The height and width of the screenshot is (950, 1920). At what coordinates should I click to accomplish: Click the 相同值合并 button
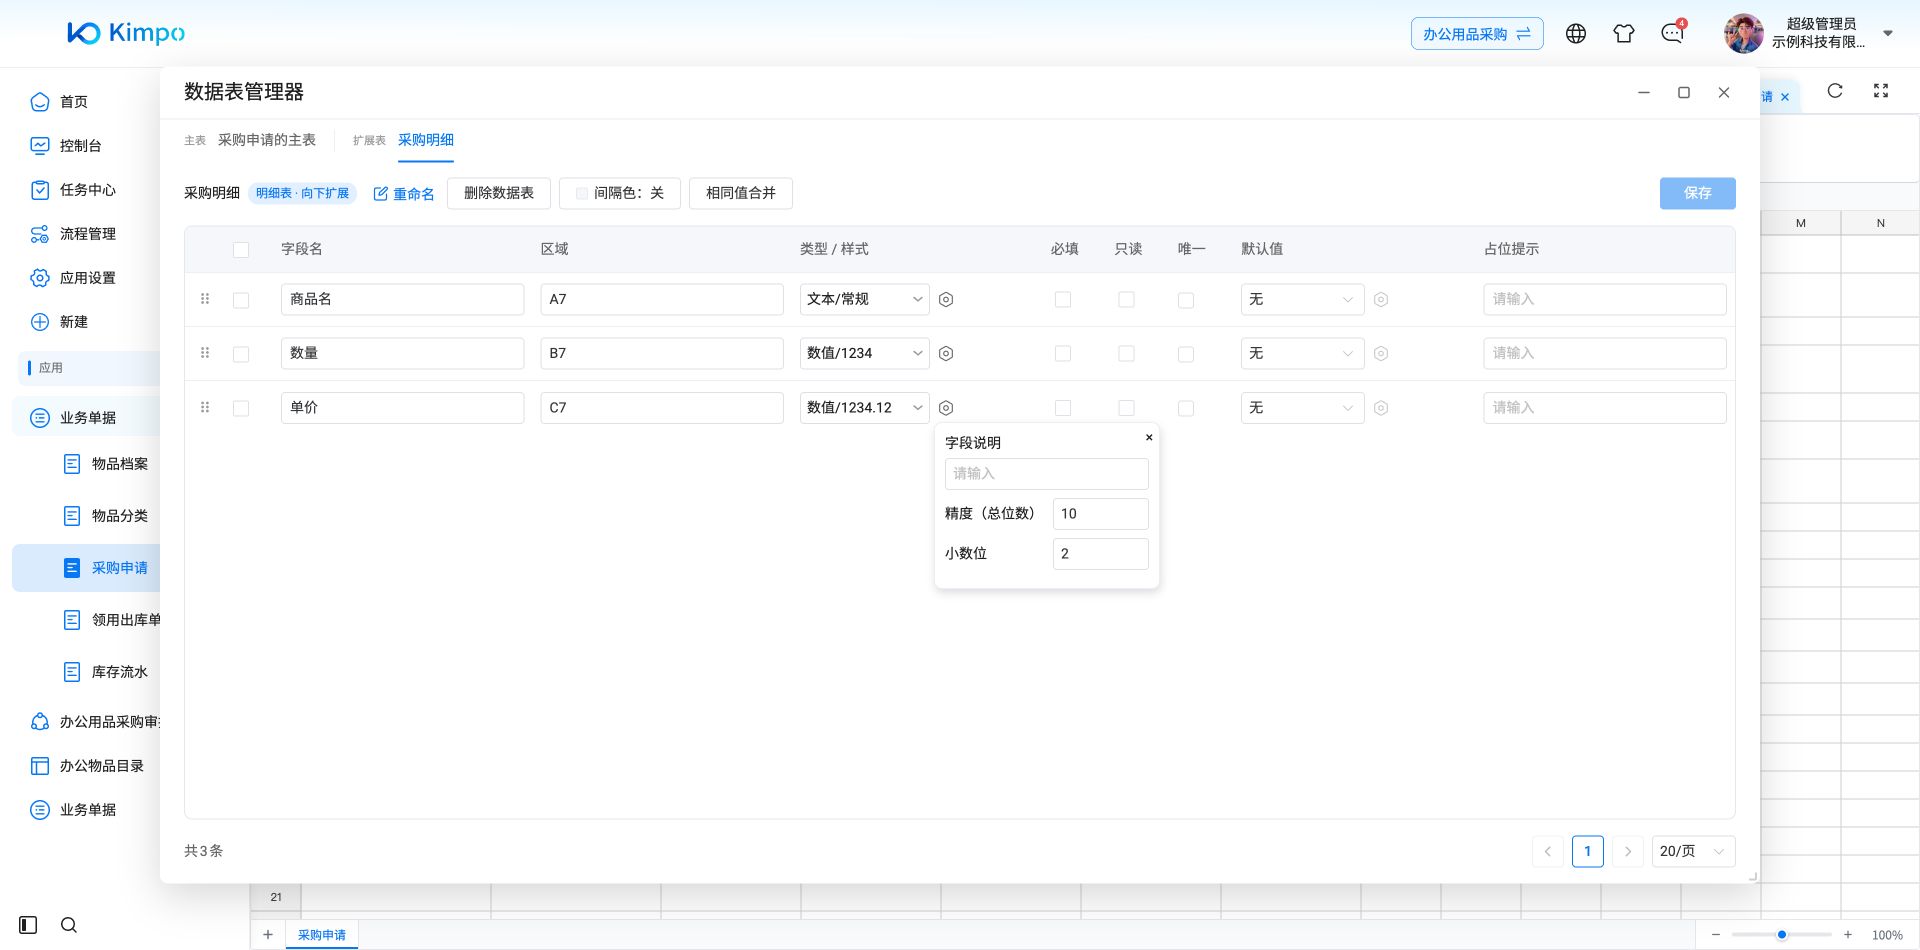coord(741,193)
